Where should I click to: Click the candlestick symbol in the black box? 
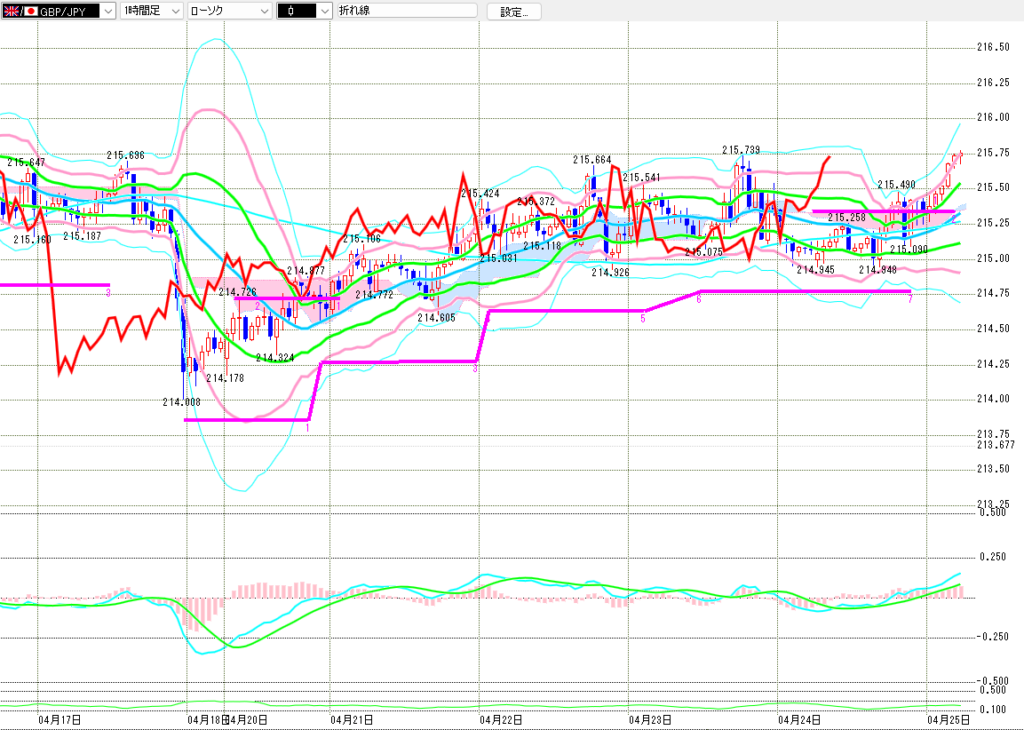[291, 11]
